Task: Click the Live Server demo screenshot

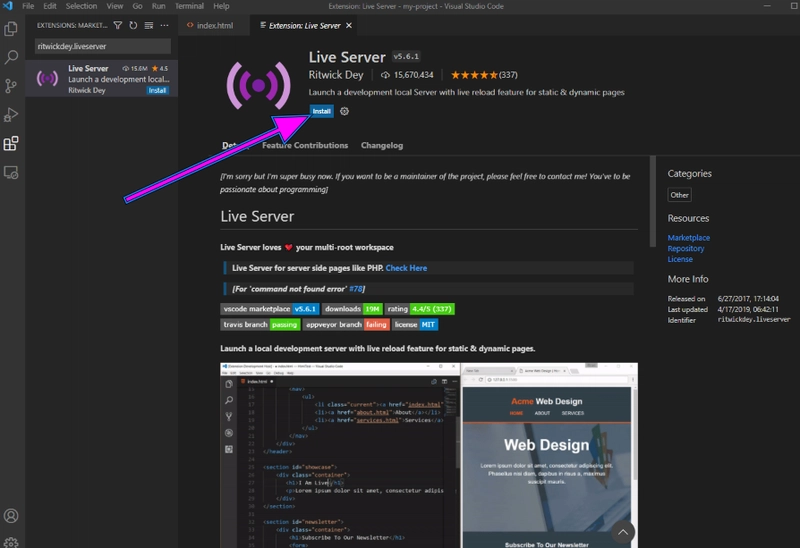Action: click(429, 455)
